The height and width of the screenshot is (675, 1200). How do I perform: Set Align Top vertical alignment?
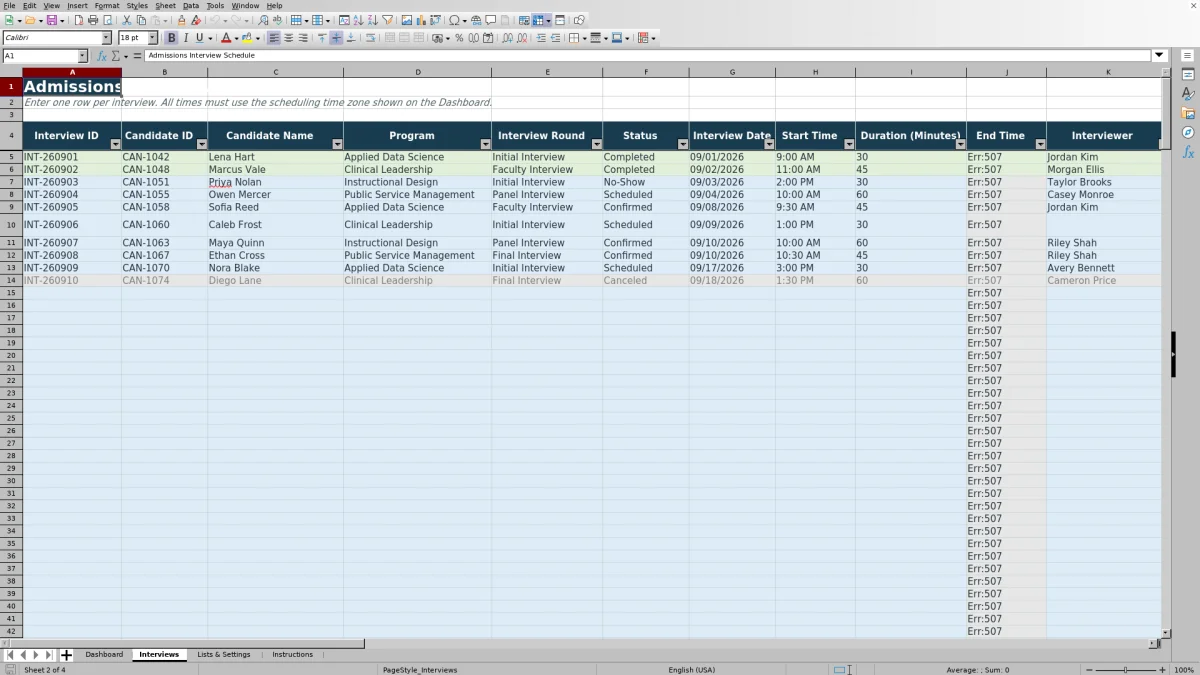pyautogui.click(x=322, y=38)
